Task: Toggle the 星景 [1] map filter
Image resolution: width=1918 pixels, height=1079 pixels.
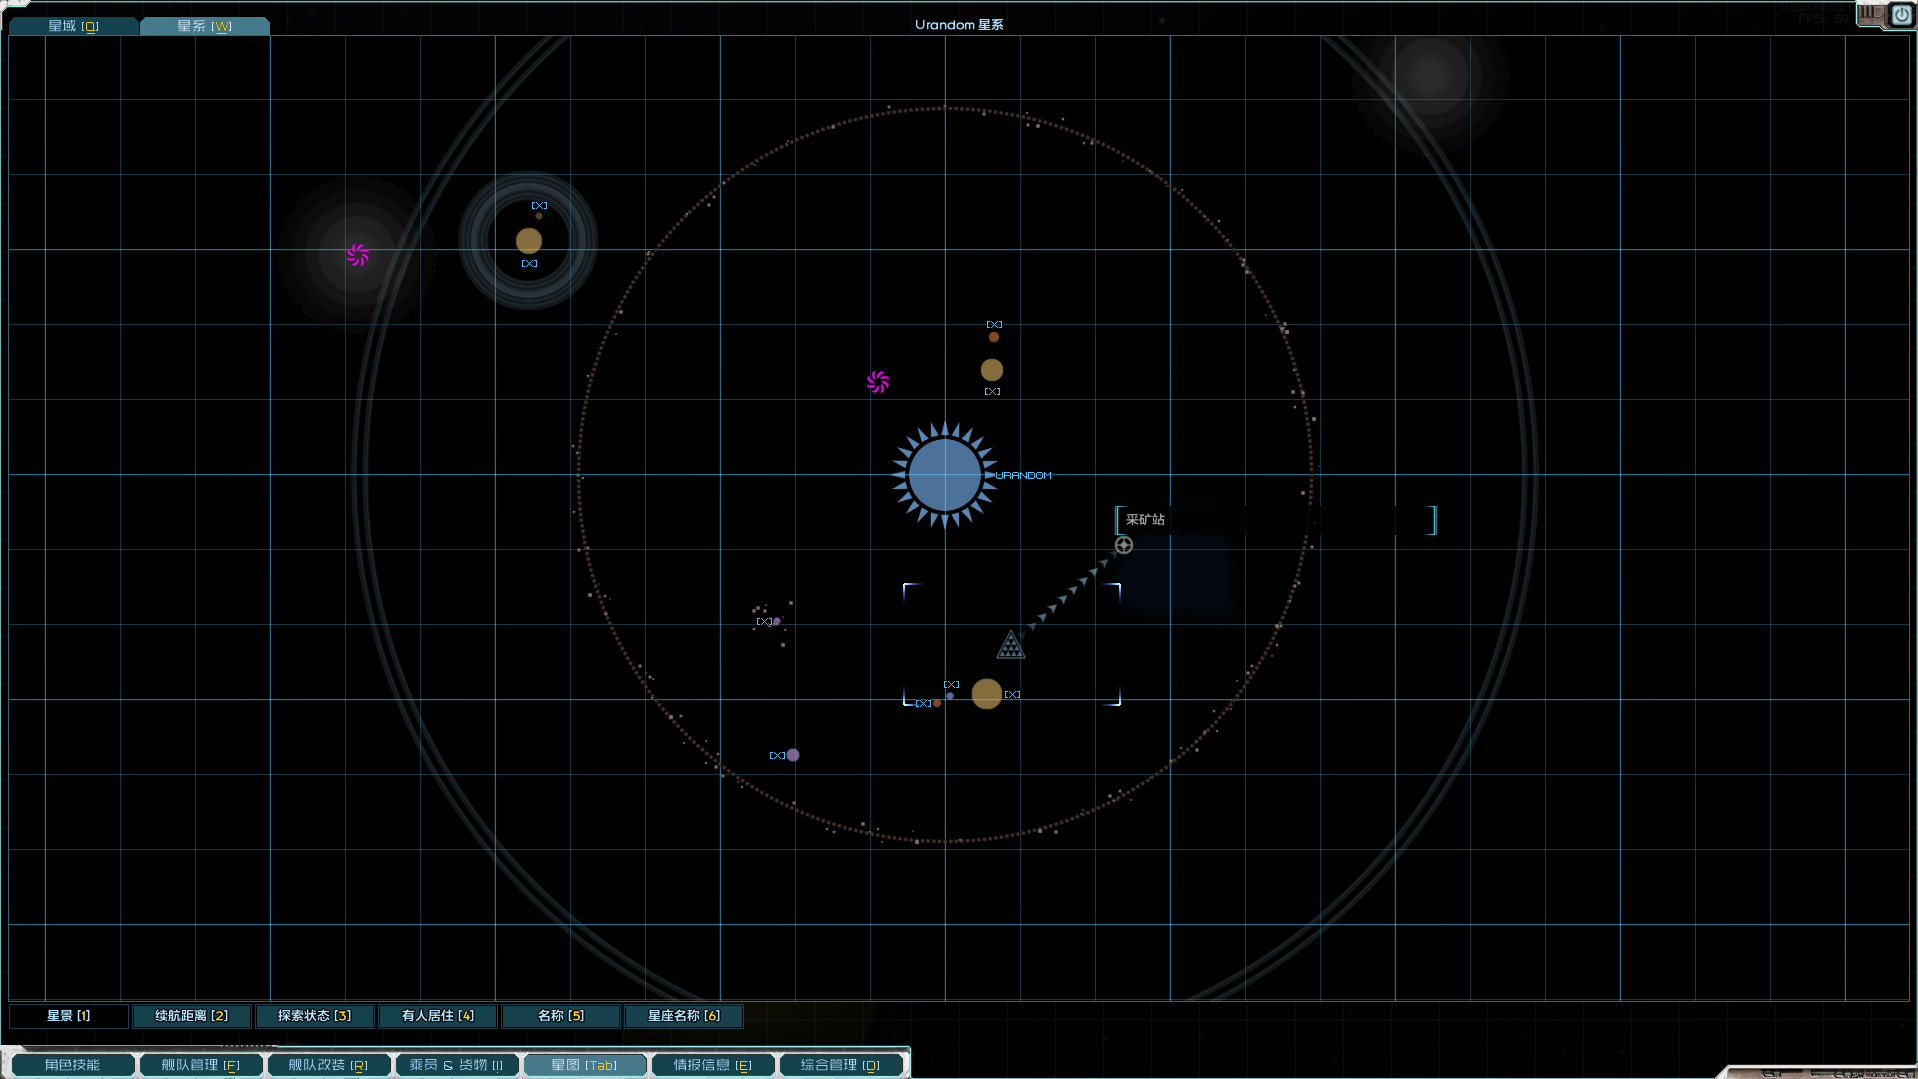Action: tap(69, 1016)
